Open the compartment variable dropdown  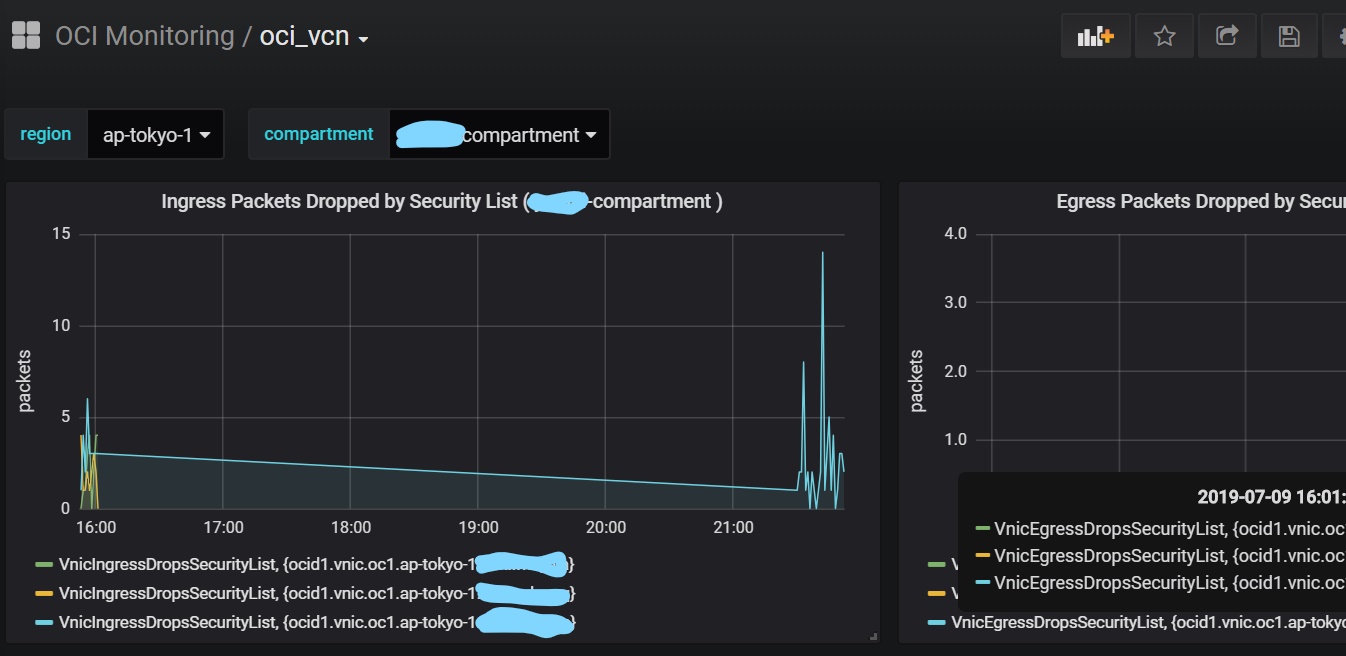click(499, 134)
